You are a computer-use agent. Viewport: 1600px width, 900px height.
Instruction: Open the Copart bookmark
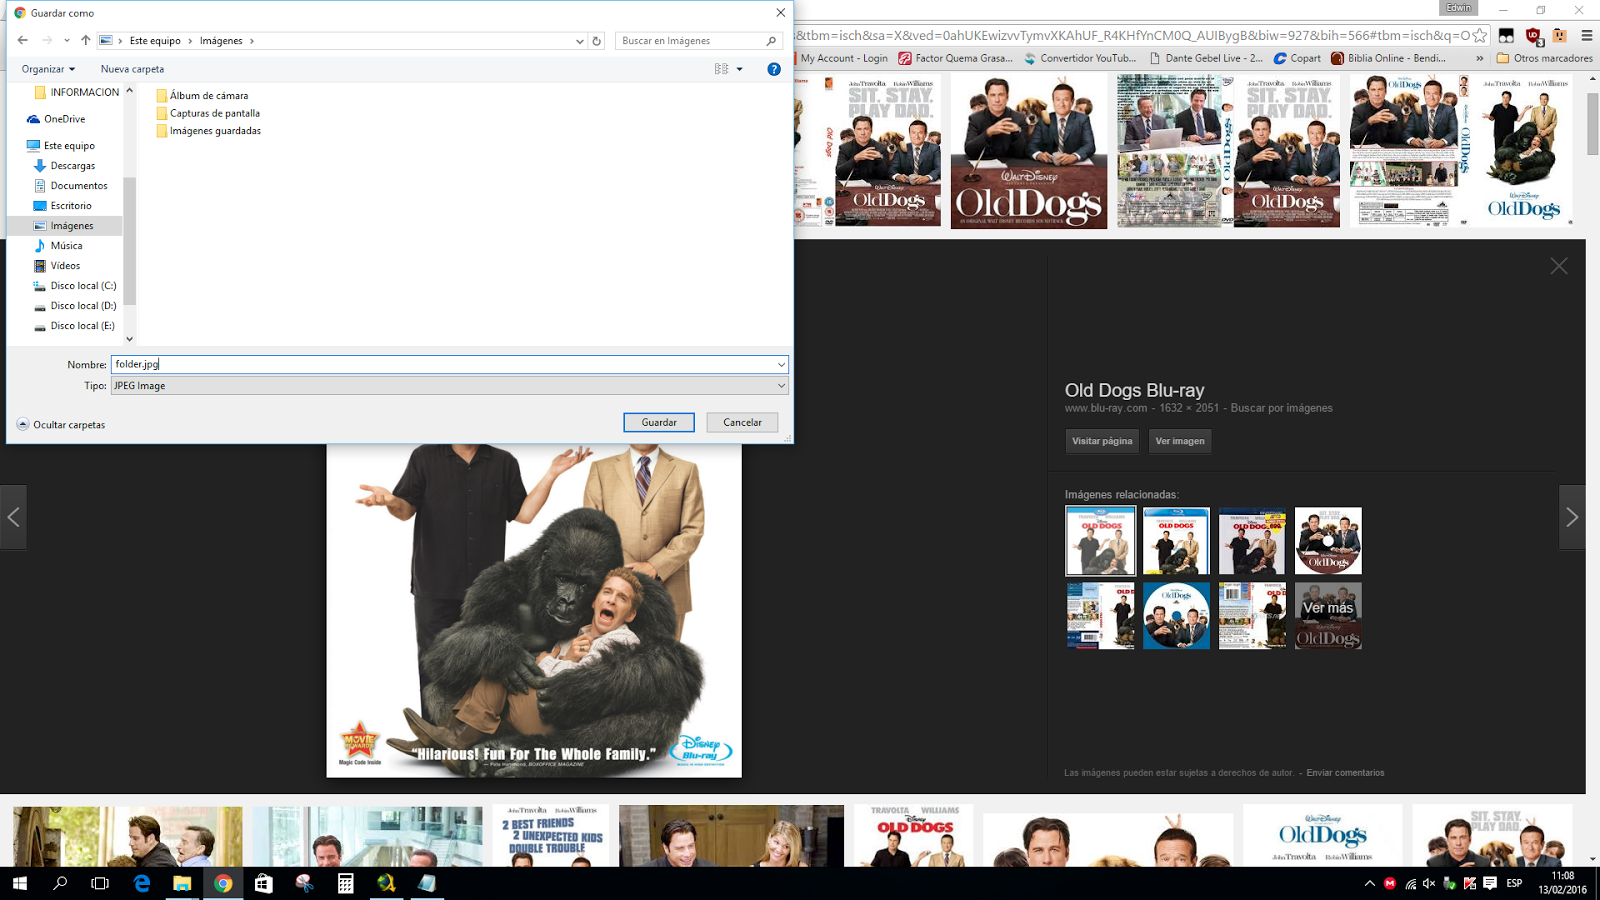[x=1297, y=58]
